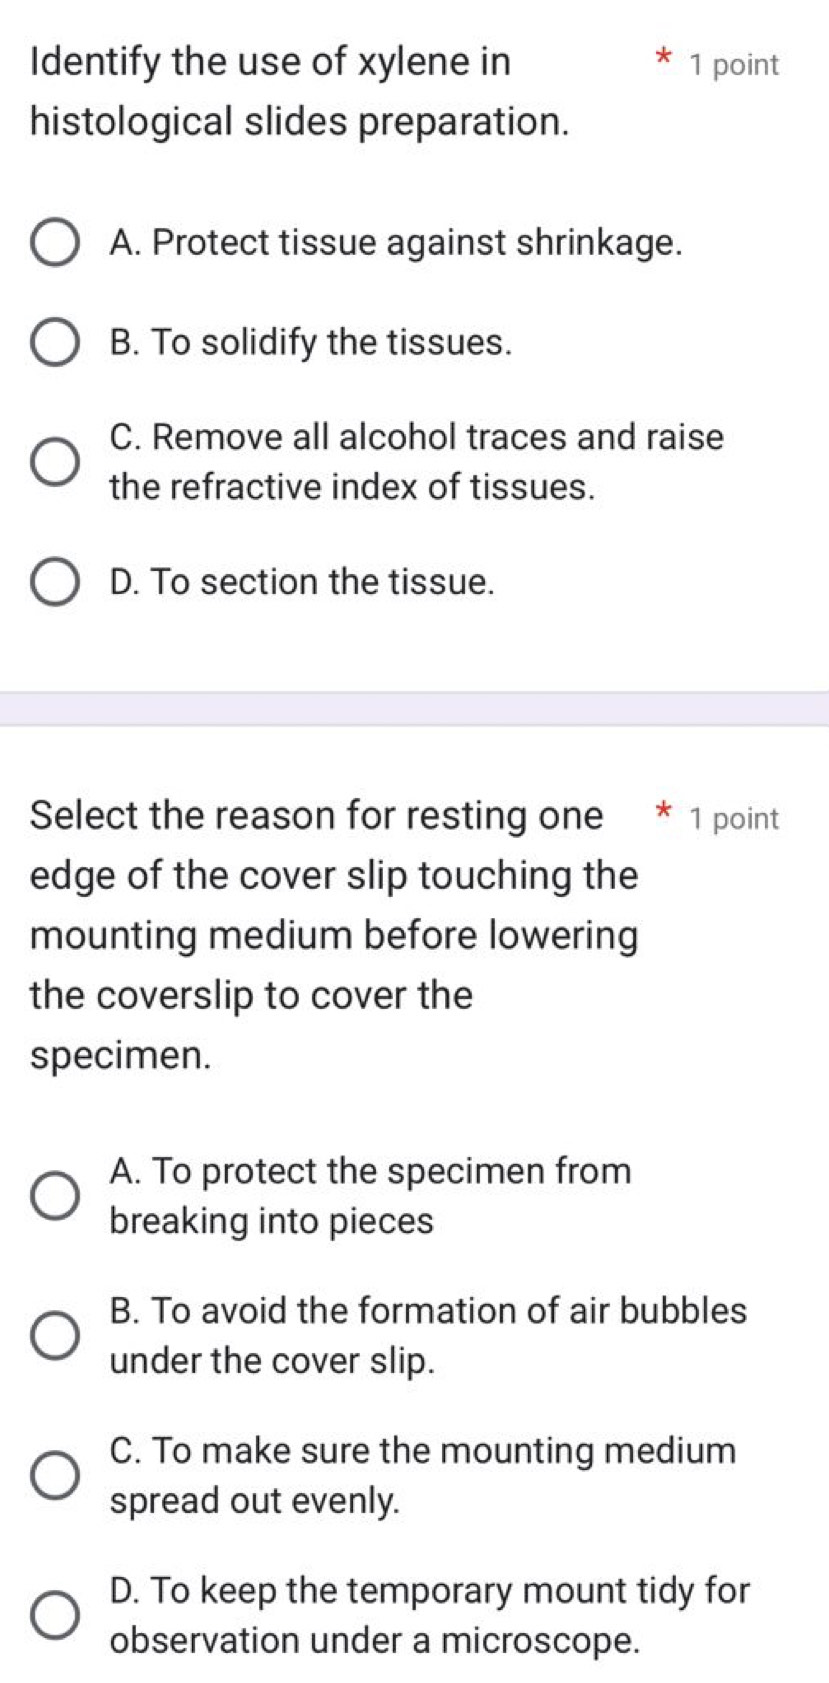Screen dimensions: 829x1683
Task: Select radio button for 'Protect tissue against shrinkage'
Action: point(54,244)
